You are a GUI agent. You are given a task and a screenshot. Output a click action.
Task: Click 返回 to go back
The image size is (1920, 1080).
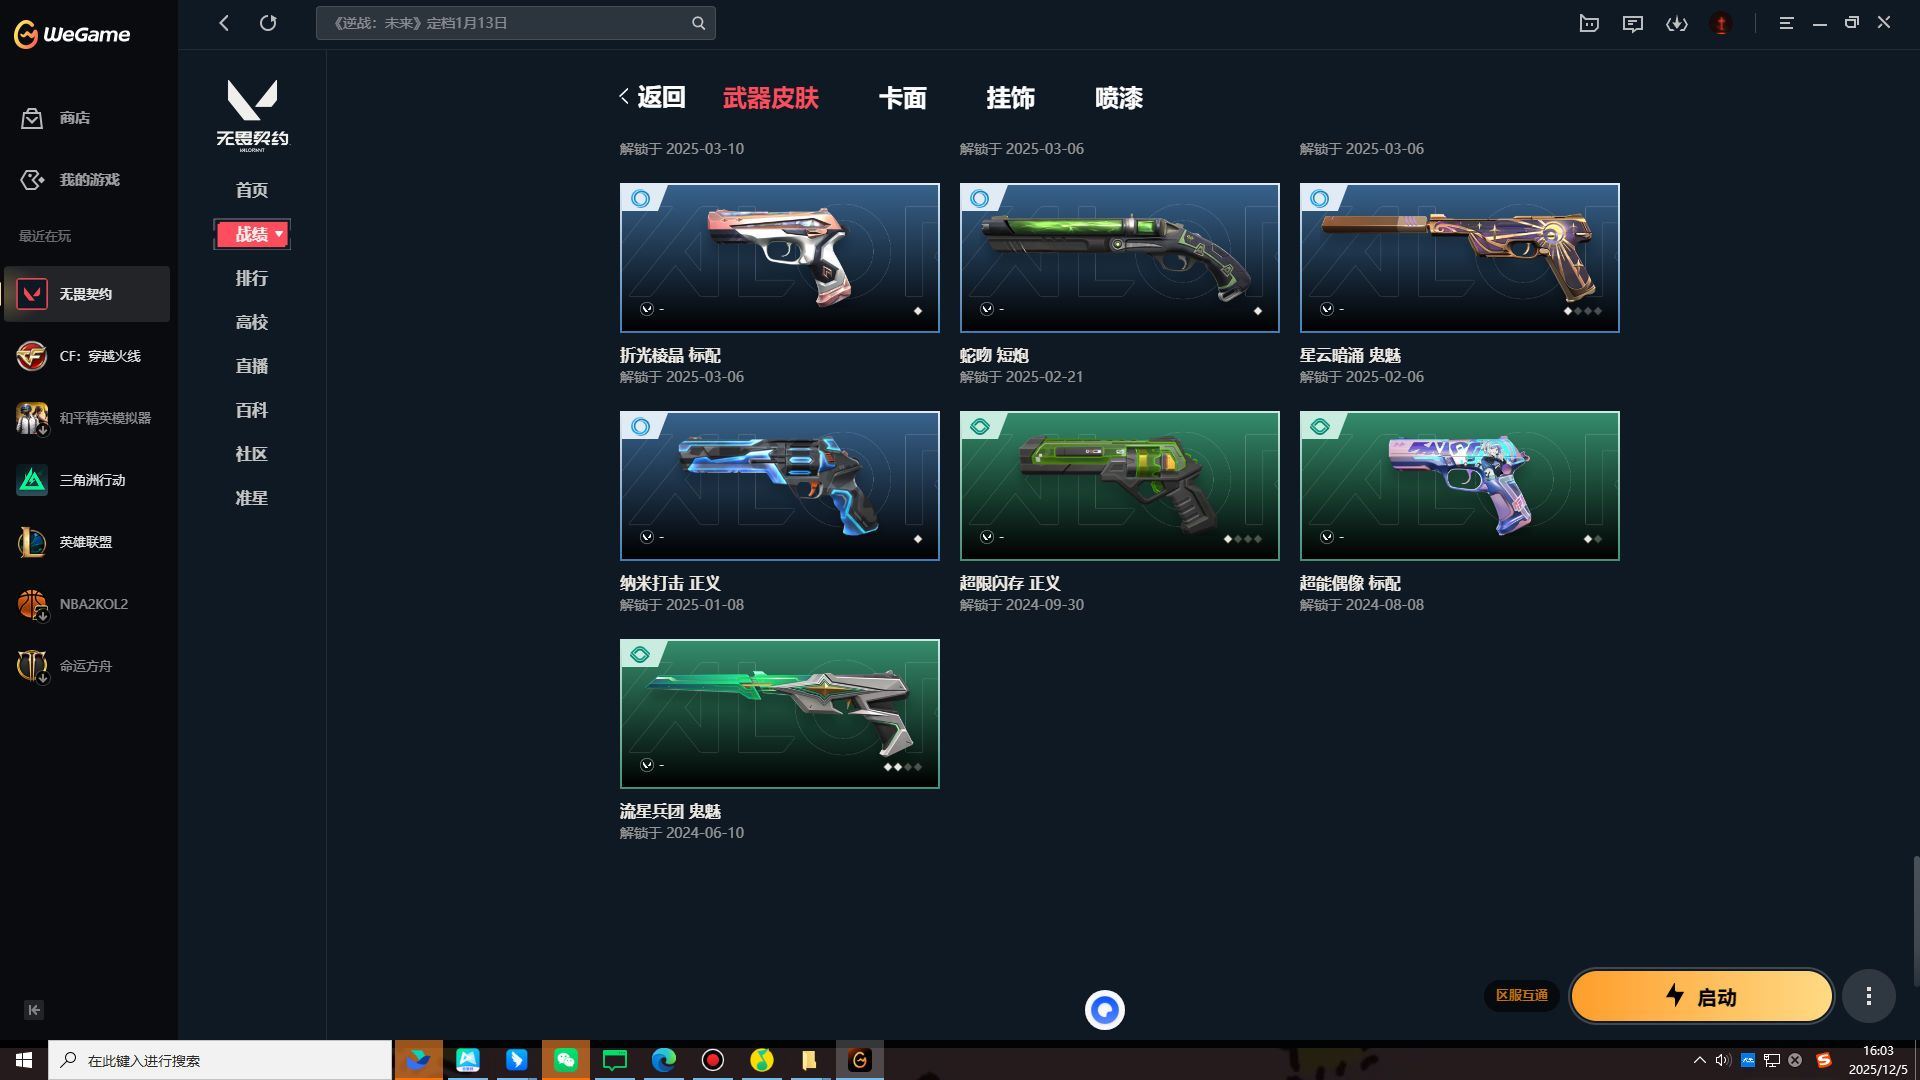(x=660, y=98)
